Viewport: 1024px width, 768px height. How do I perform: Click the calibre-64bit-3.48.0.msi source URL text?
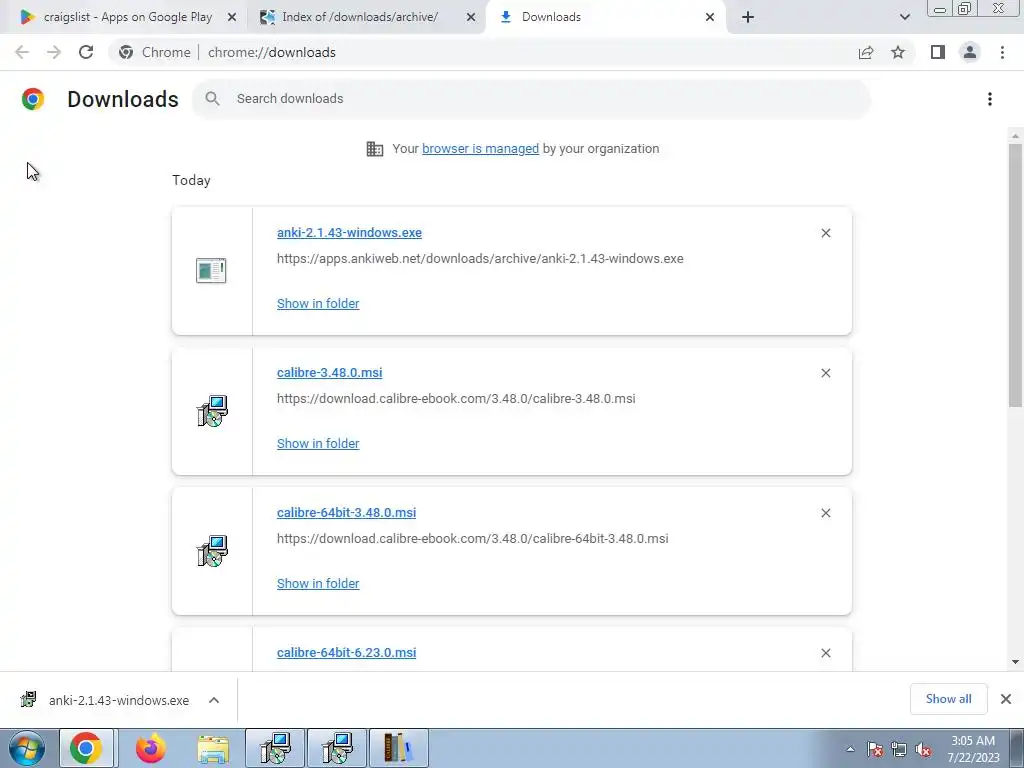(x=472, y=539)
